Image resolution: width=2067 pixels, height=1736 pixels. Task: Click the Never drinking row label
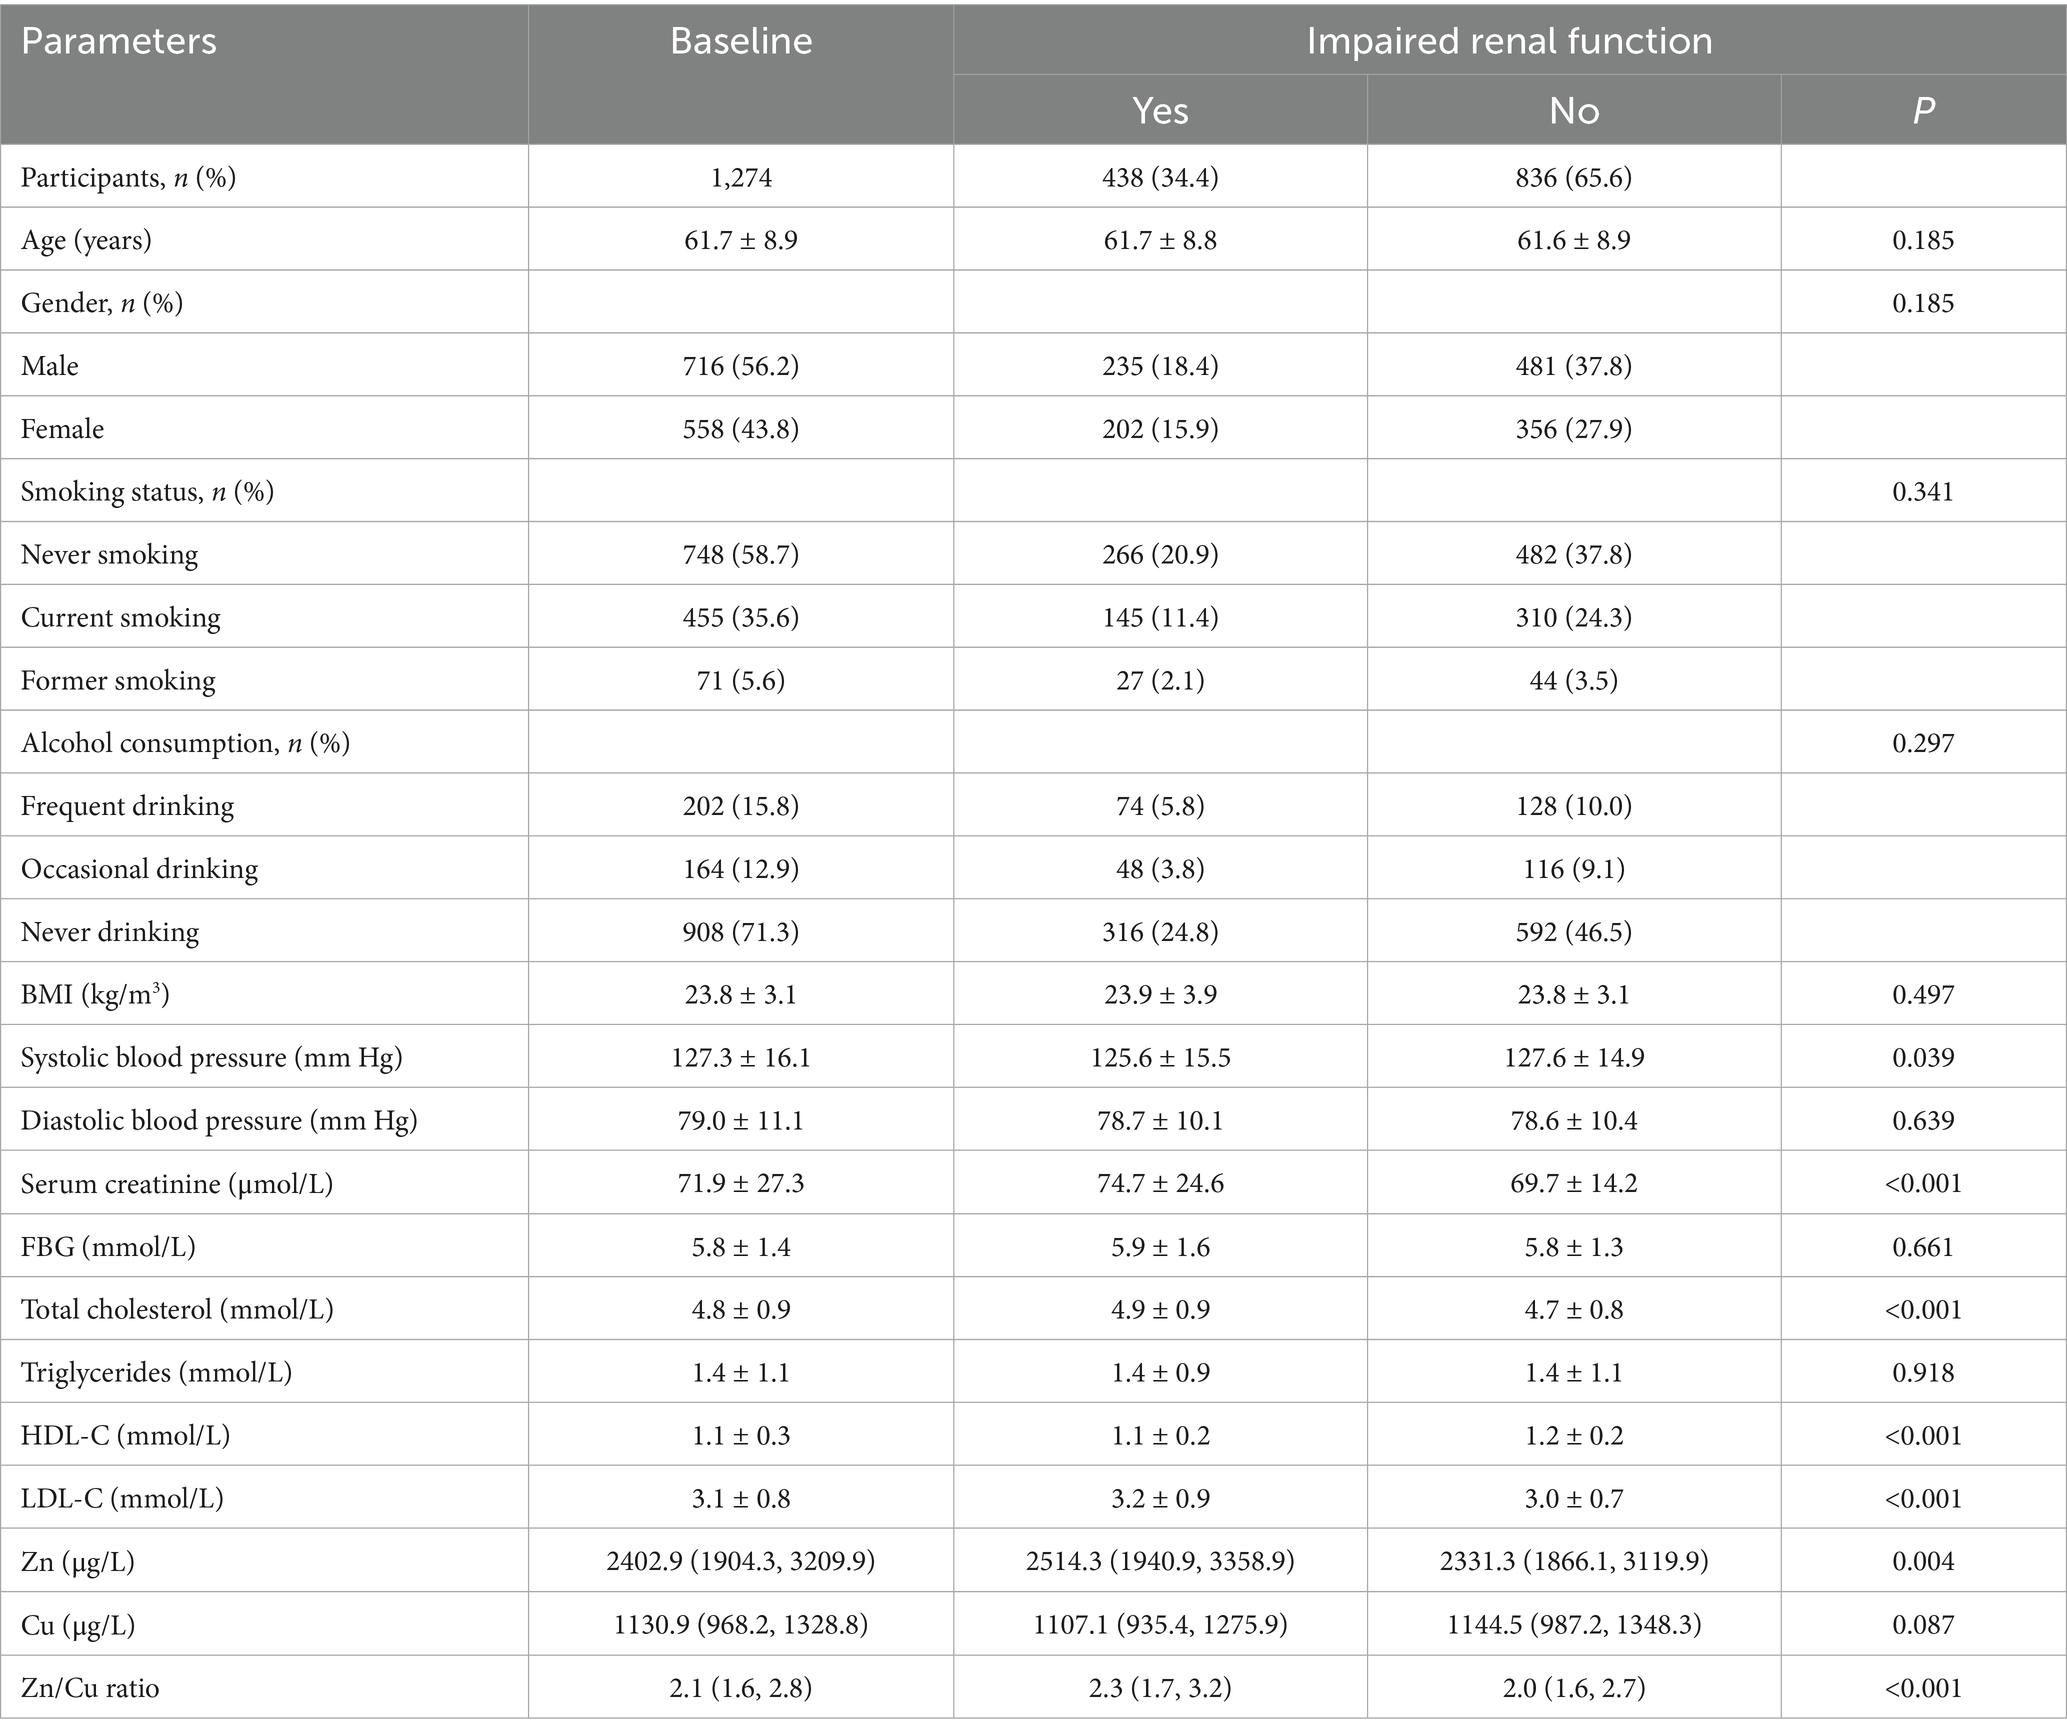(x=110, y=932)
